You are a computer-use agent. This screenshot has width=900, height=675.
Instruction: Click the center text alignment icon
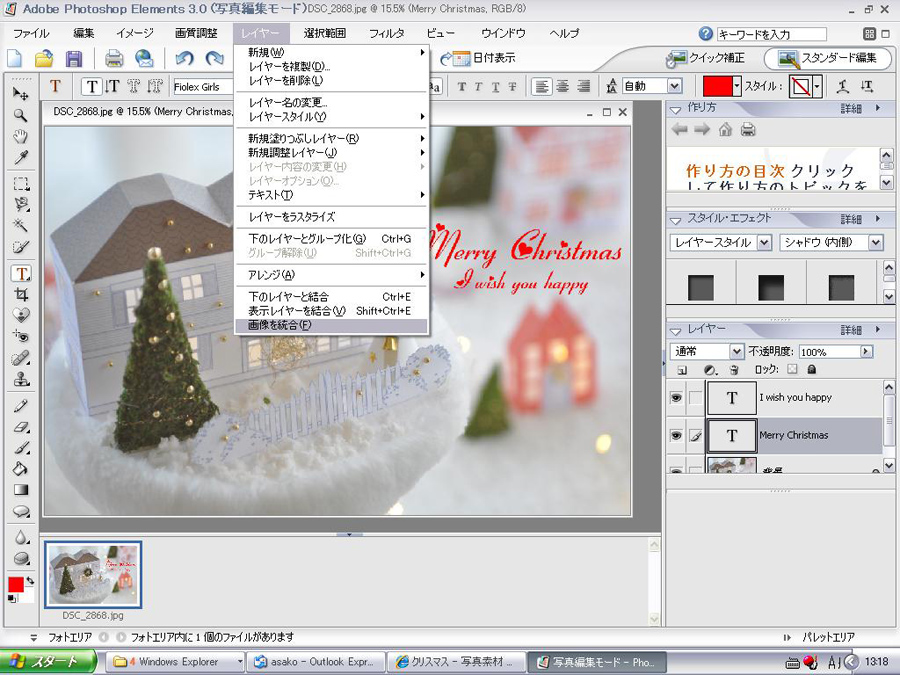tap(563, 87)
